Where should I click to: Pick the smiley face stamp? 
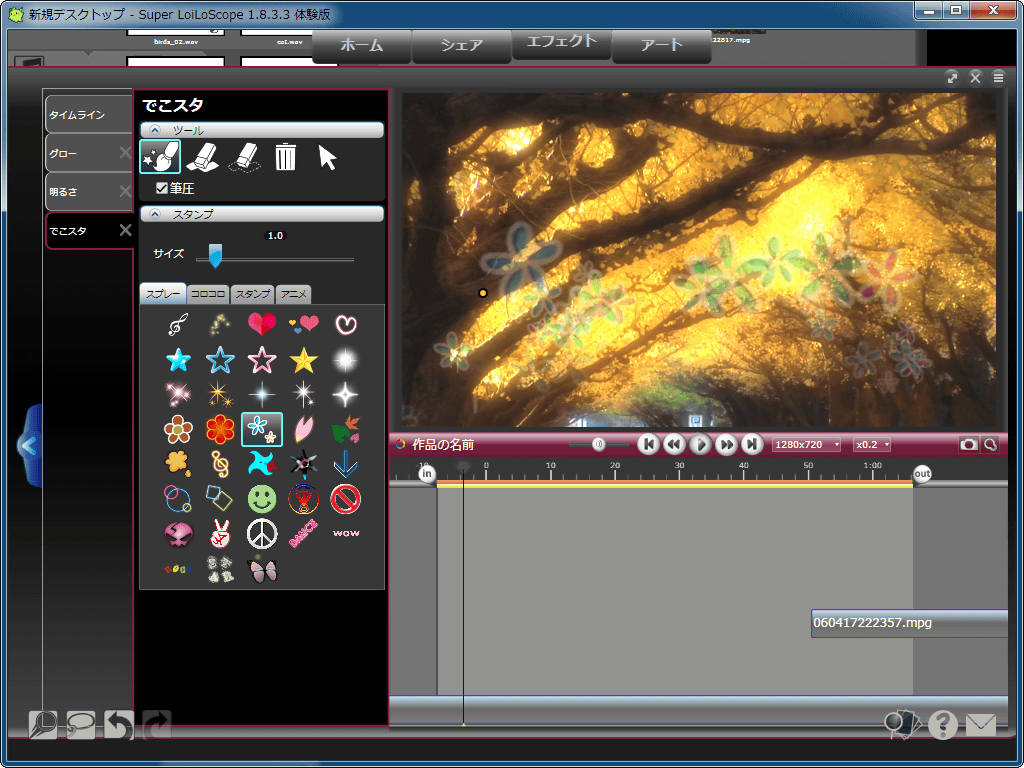(x=261, y=497)
